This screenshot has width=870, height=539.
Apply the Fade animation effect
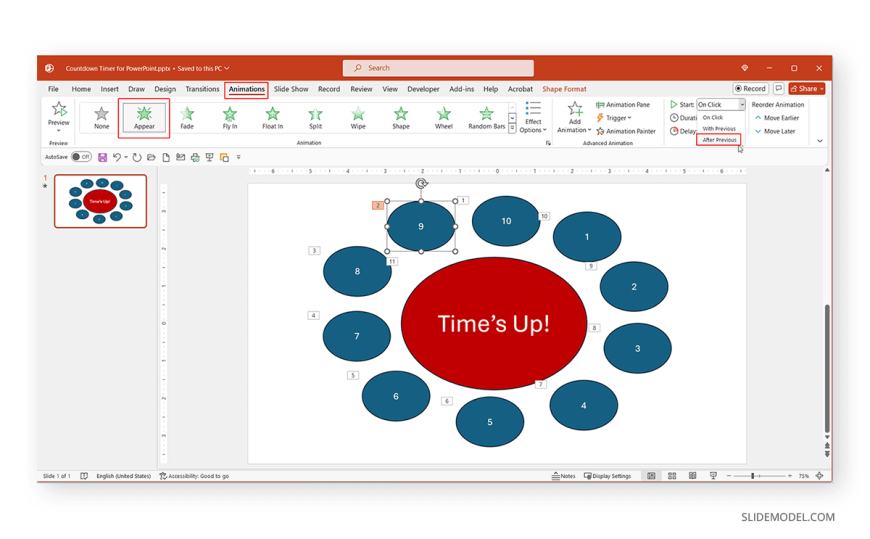187,118
